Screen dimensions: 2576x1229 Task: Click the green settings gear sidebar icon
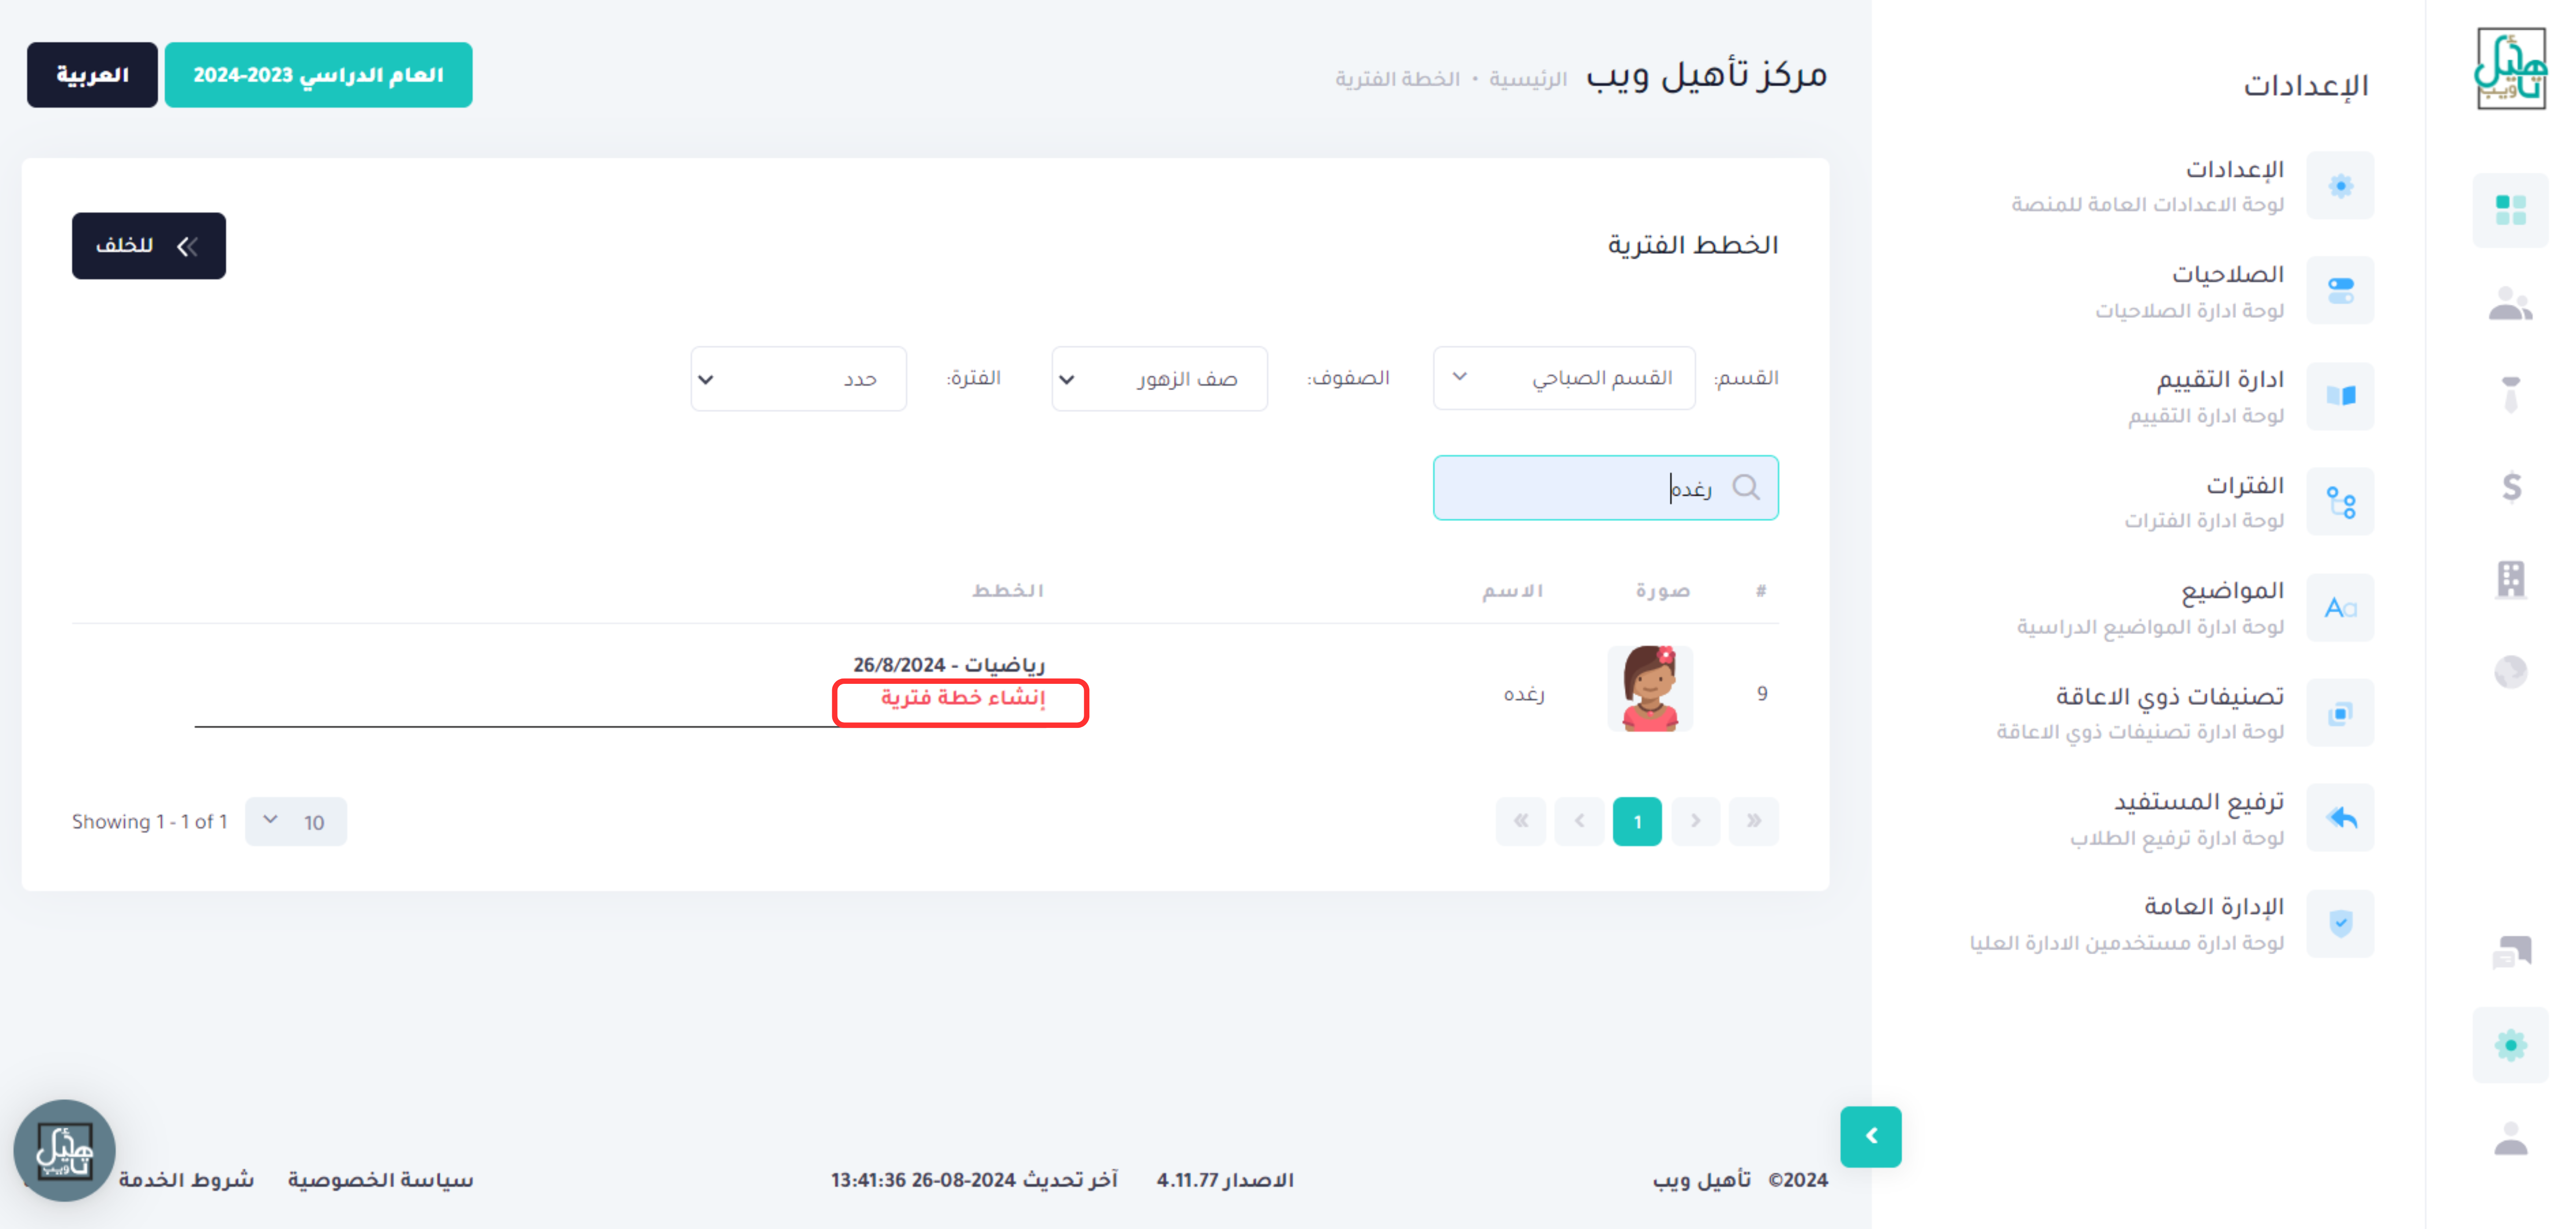(x=2510, y=1045)
